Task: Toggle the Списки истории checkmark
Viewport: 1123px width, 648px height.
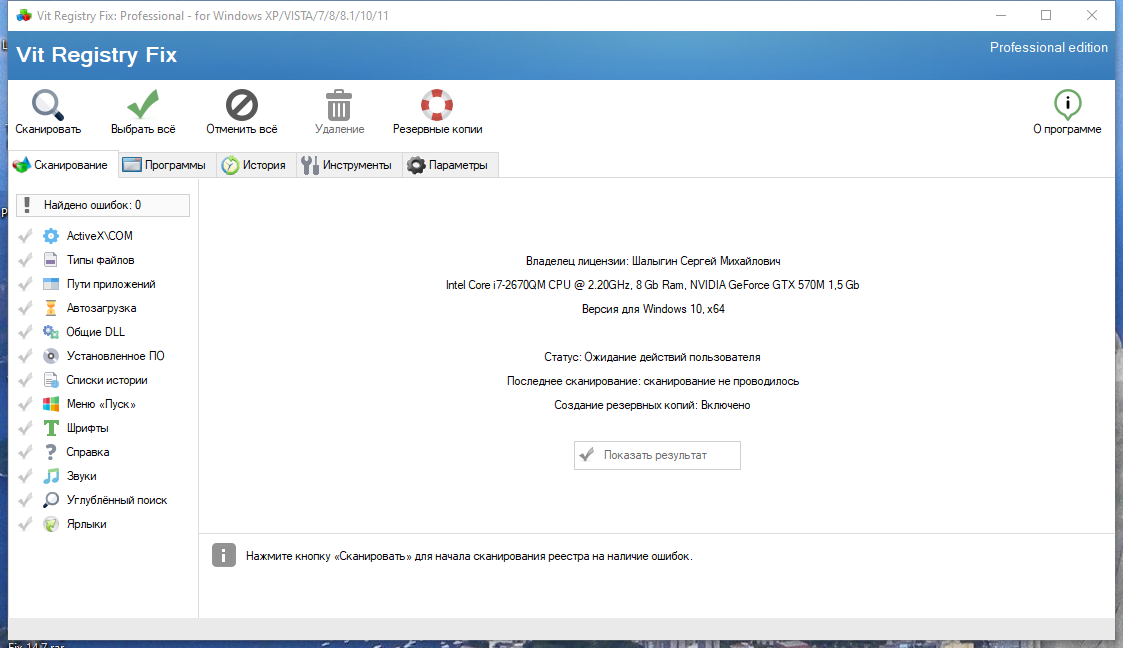Action: click(x=25, y=379)
